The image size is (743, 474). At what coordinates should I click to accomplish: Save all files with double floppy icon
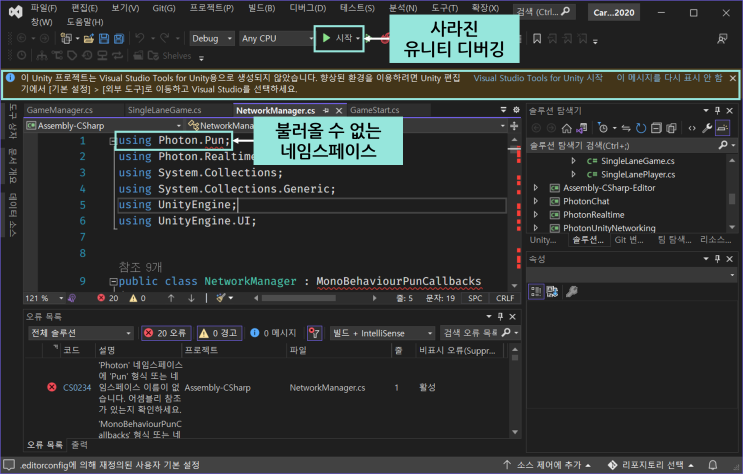pyautogui.click(x=119, y=38)
